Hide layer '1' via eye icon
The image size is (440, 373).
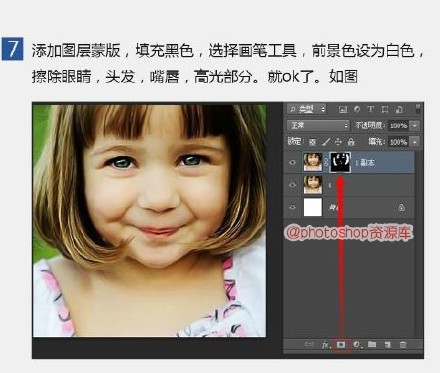(293, 185)
